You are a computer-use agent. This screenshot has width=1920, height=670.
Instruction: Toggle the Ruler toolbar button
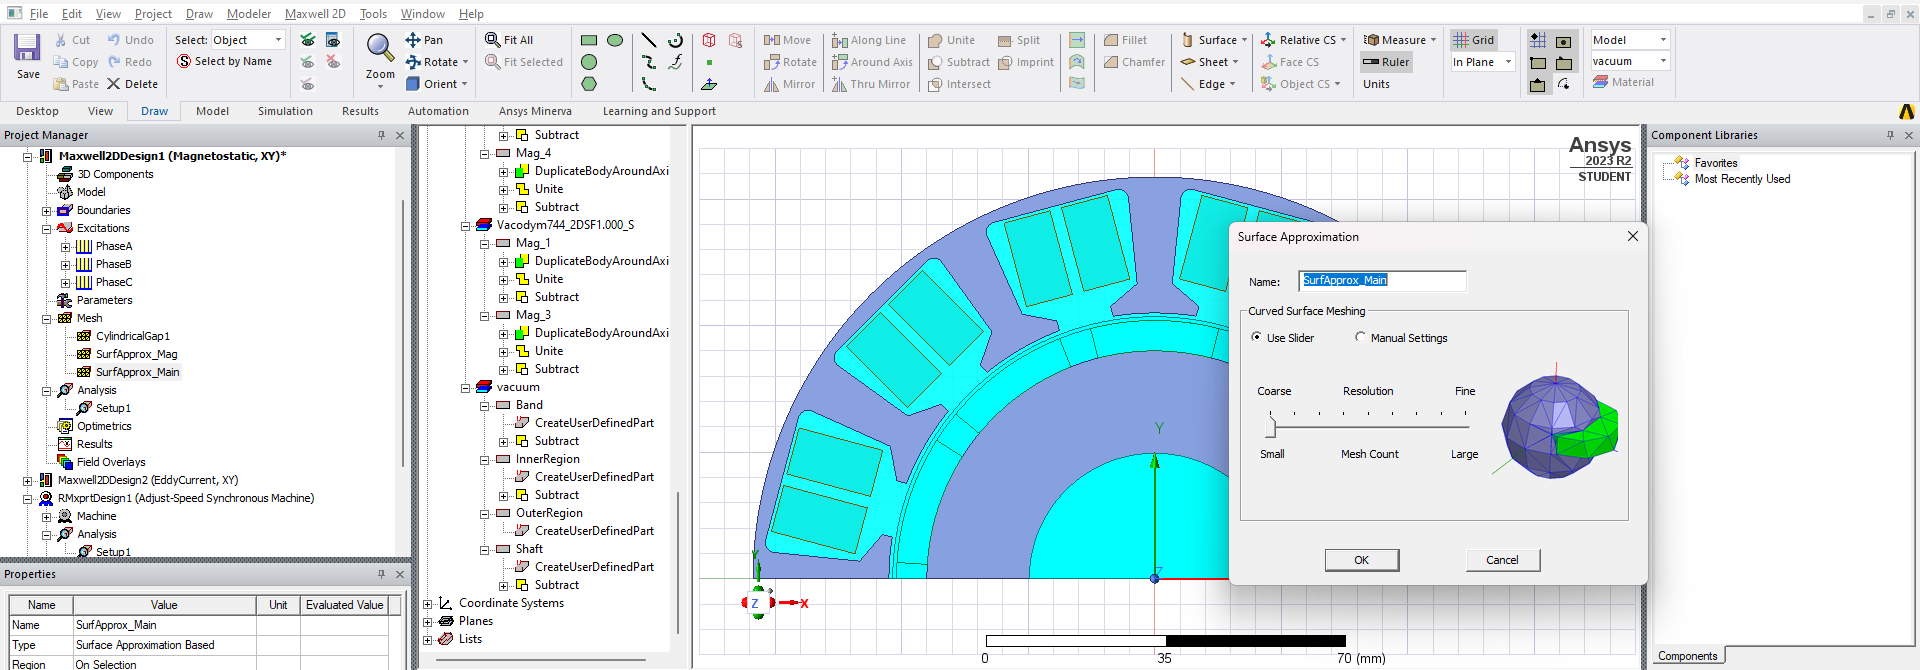pos(1386,62)
